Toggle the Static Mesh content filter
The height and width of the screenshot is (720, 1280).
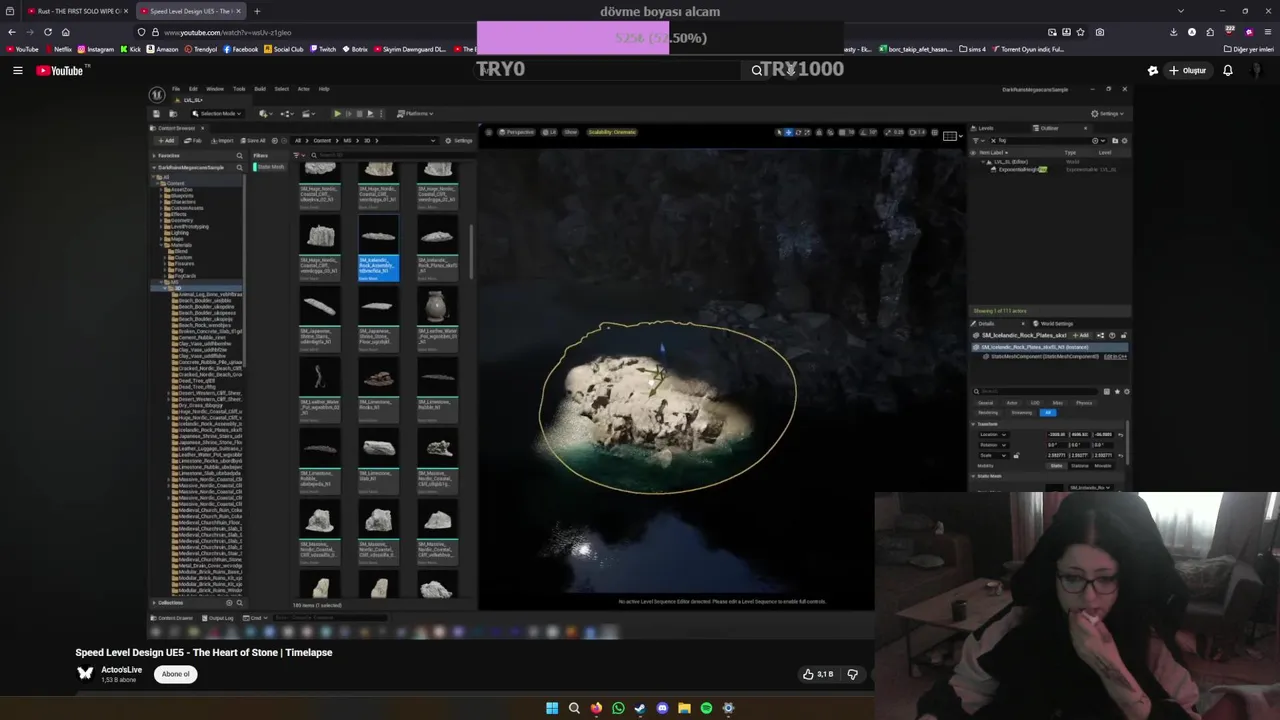pyautogui.click(x=271, y=166)
